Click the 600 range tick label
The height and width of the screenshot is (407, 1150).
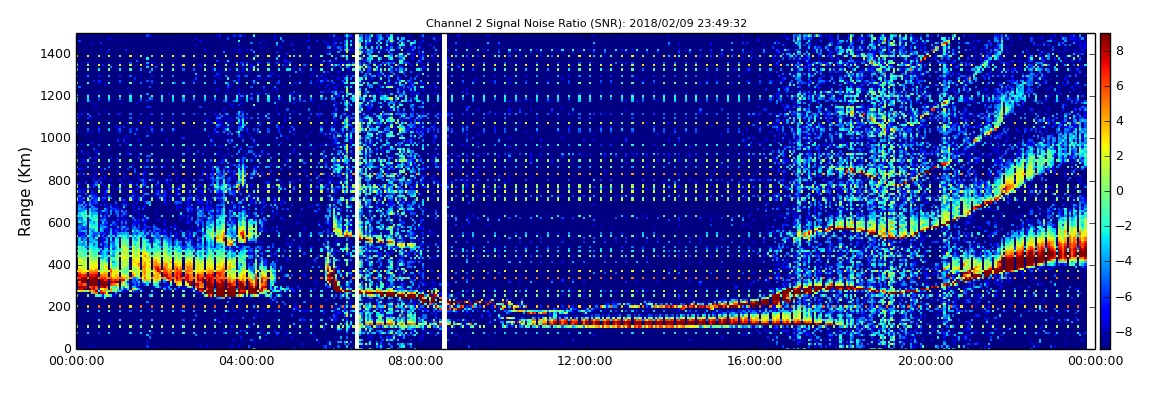click(x=60, y=222)
